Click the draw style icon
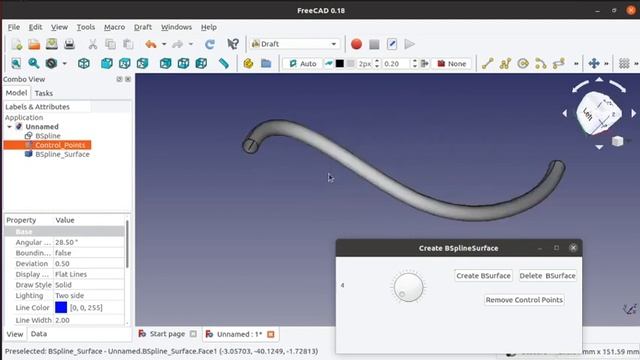Viewport: 640px width, 360px height. point(51,63)
